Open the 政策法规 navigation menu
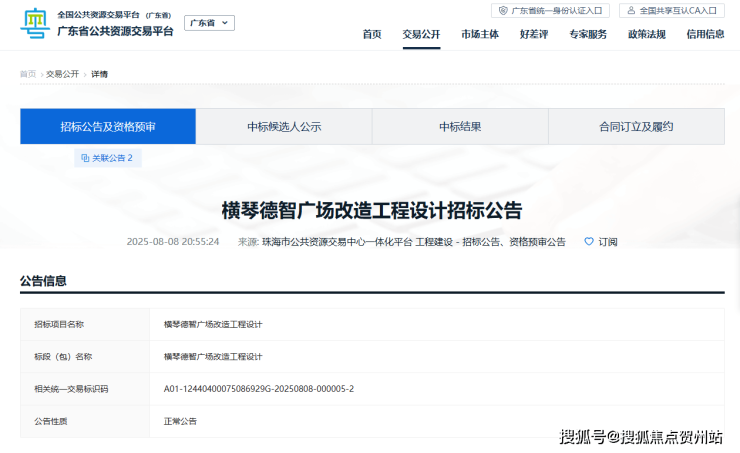The width and height of the screenshot is (740, 453). click(647, 34)
